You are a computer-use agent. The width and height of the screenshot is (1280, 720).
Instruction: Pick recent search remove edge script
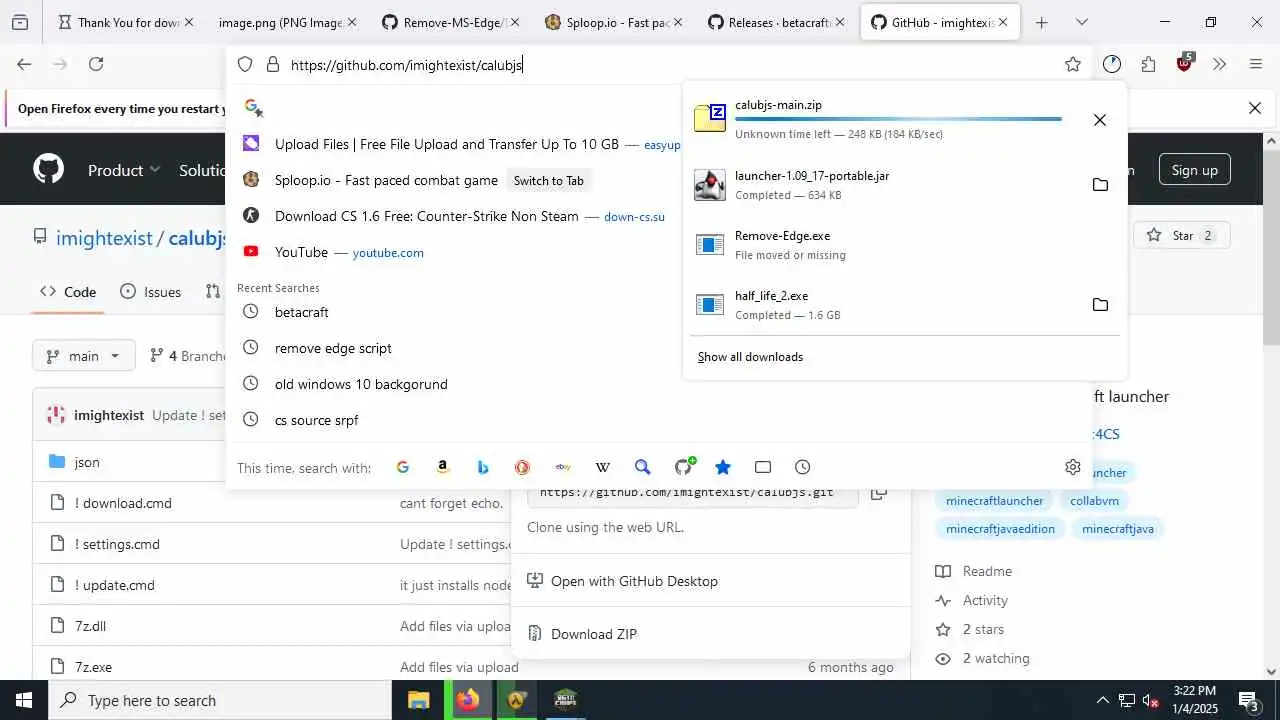coord(333,348)
